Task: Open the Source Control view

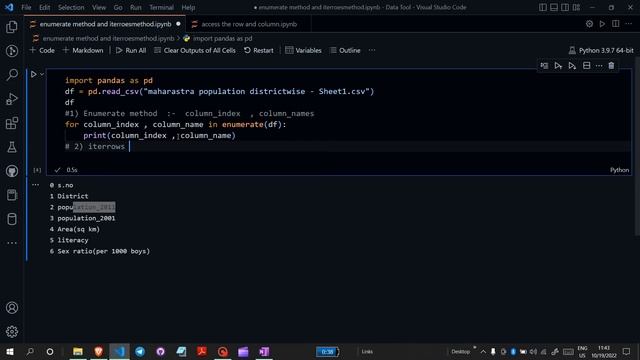Action: point(12,51)
